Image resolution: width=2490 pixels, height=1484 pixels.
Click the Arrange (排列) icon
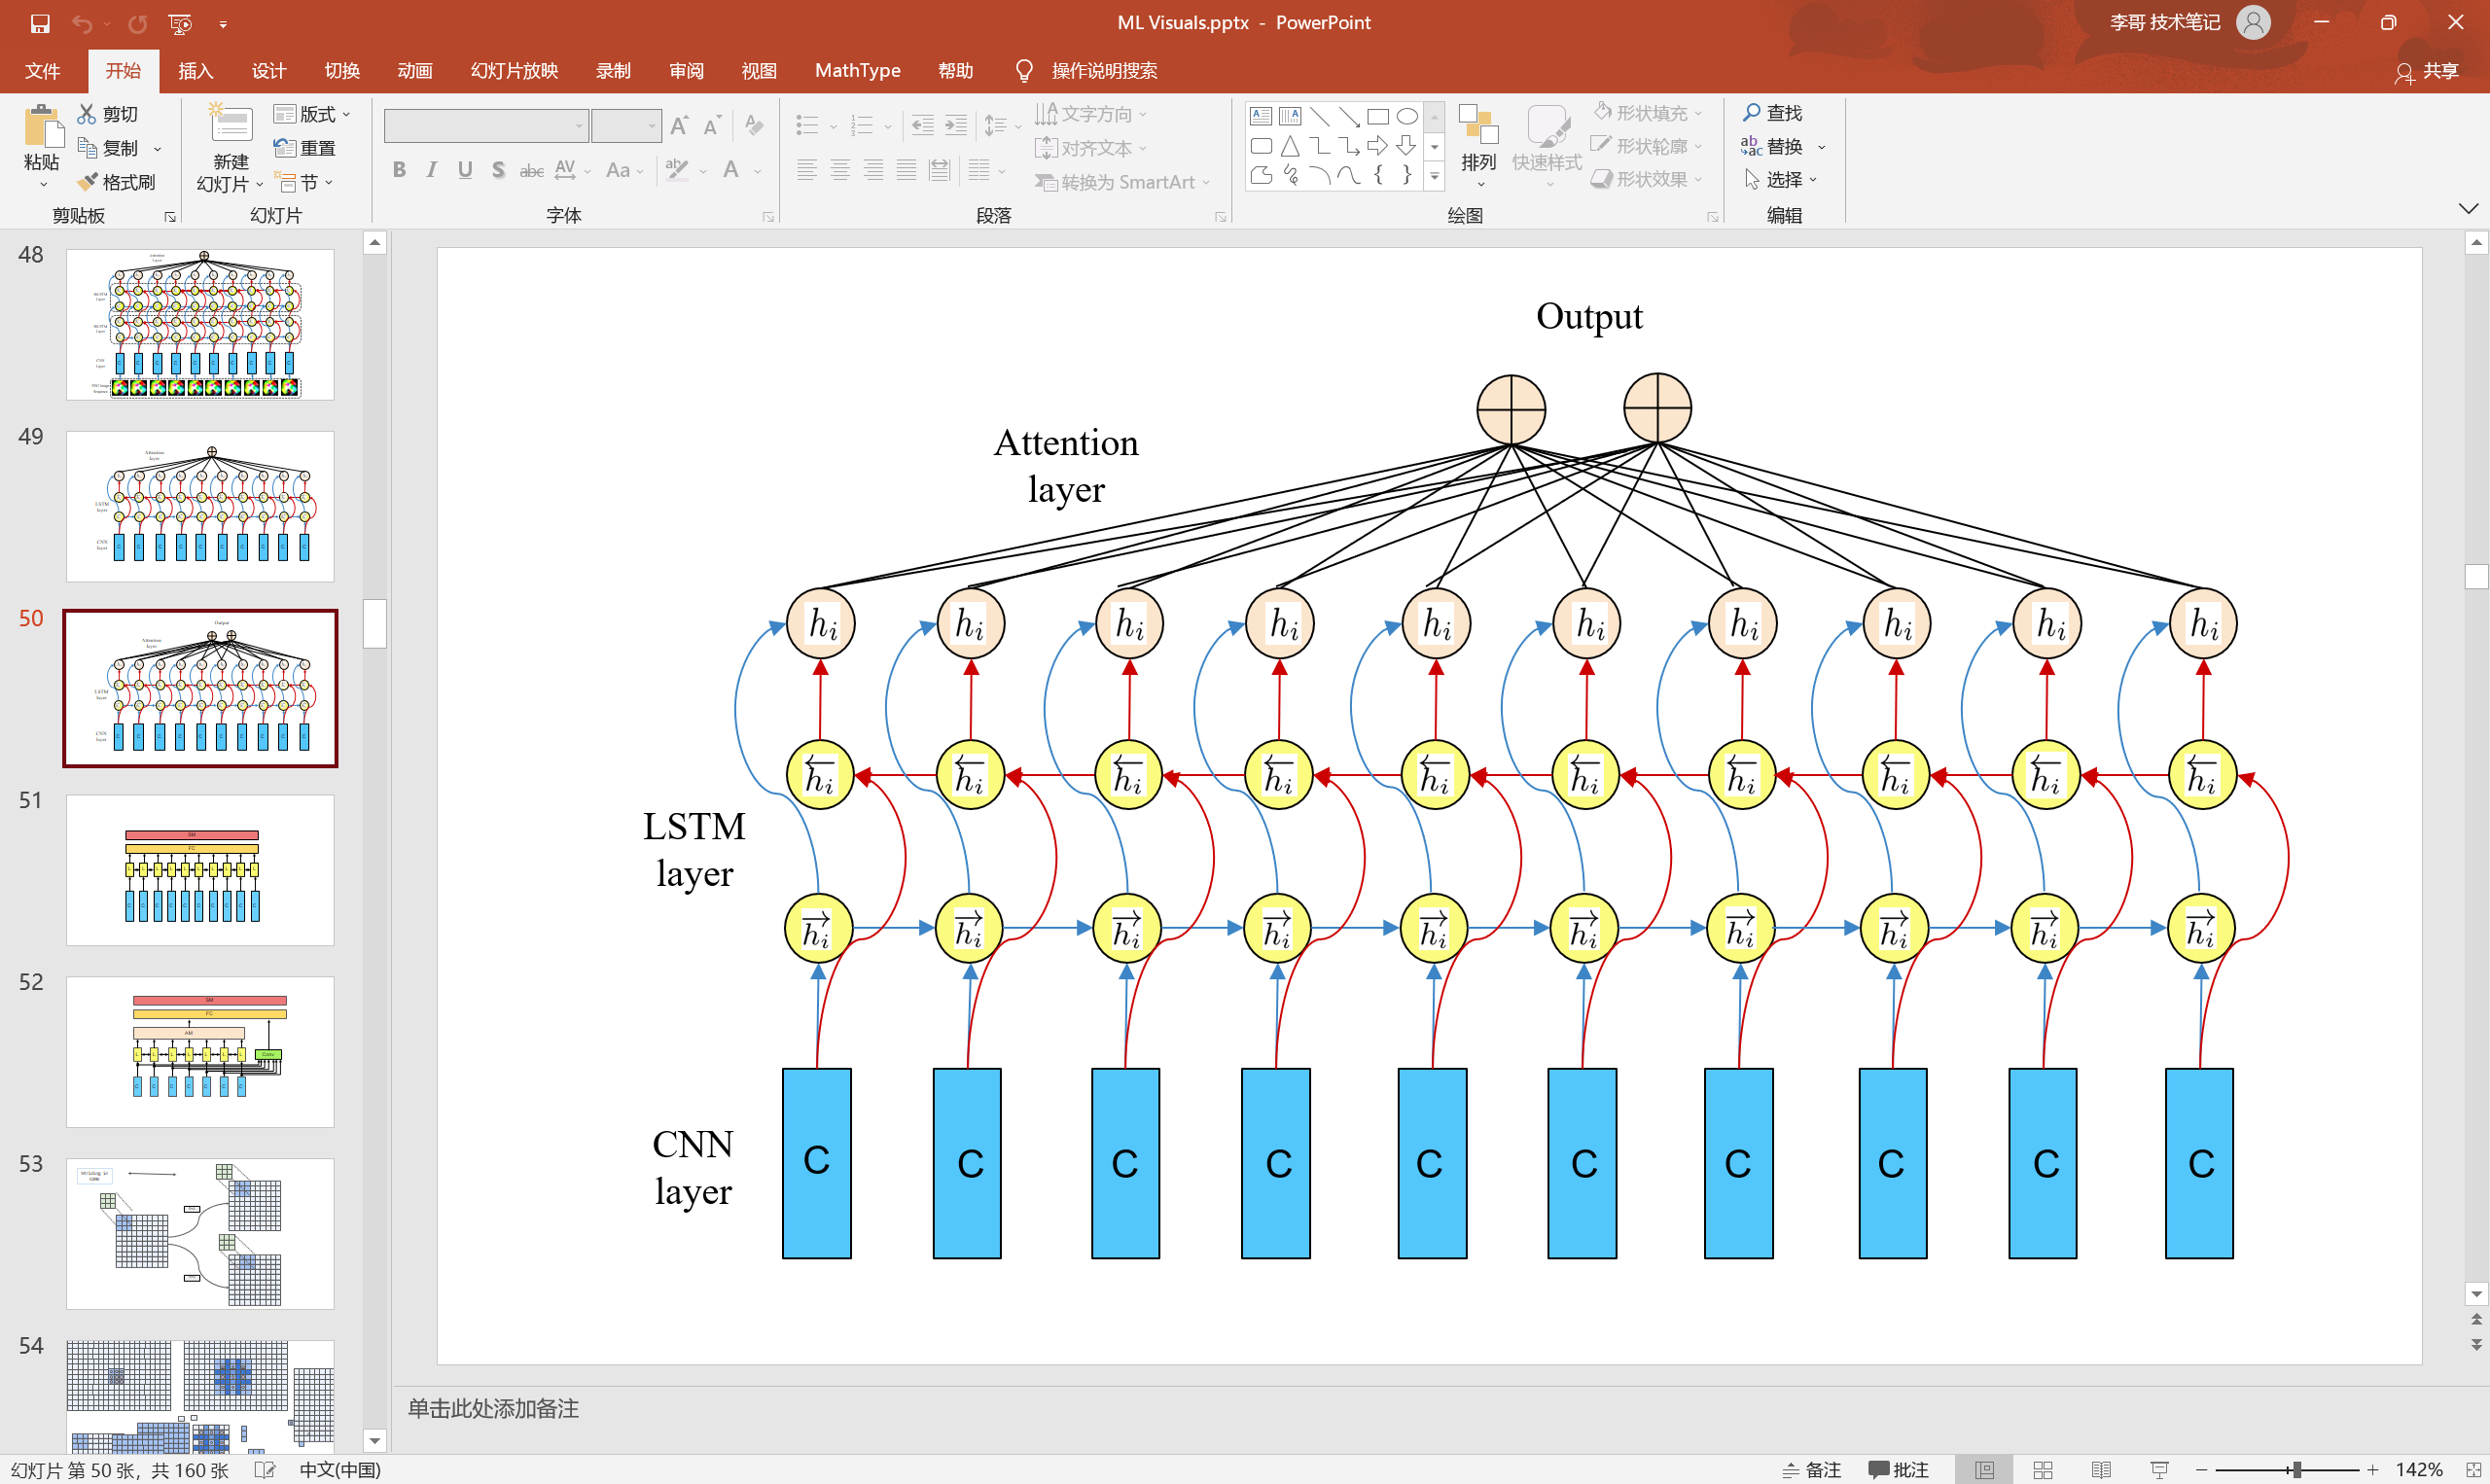(x=1478, y=126)
